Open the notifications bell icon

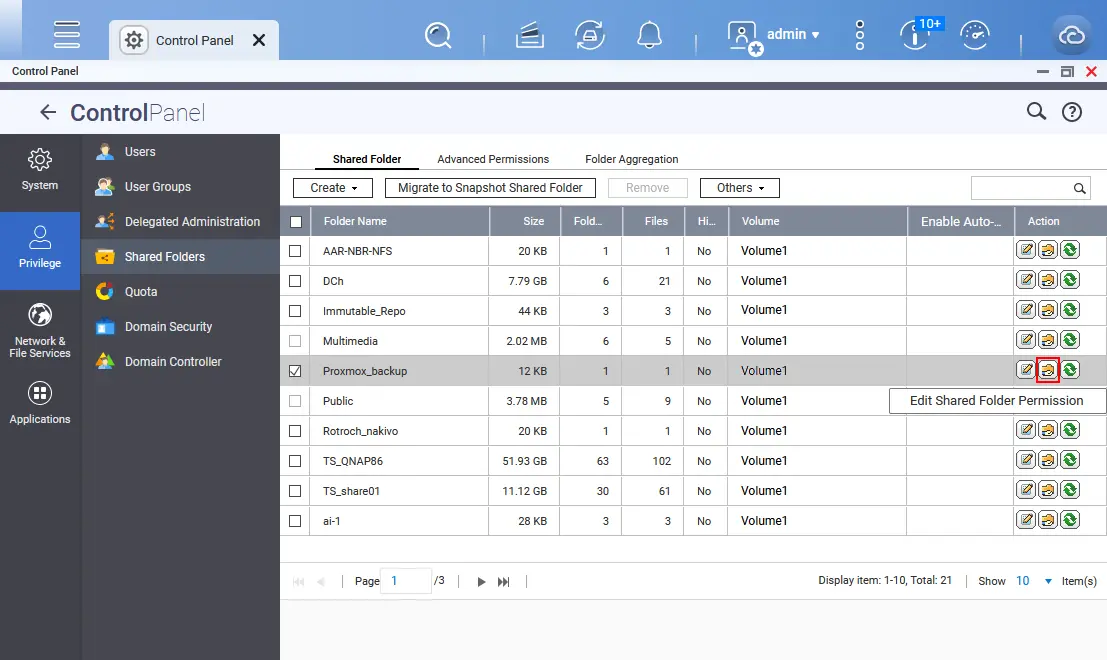(x=649, y=35)
